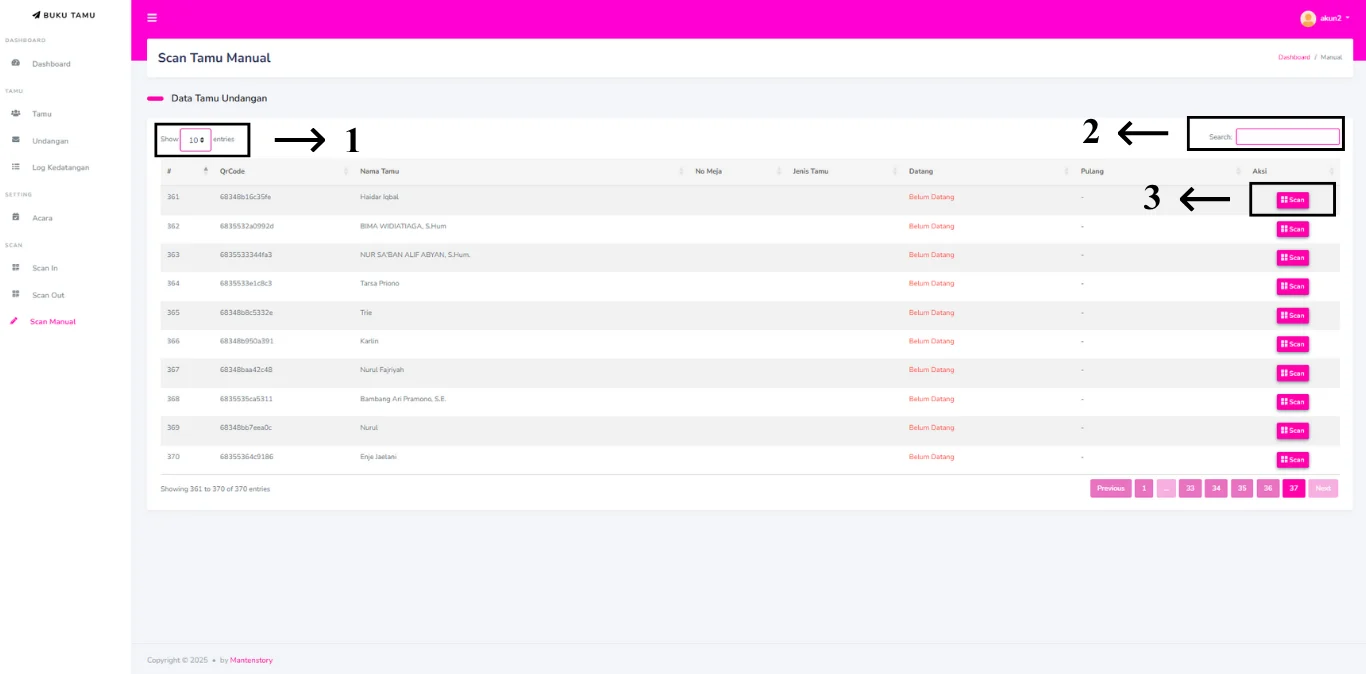Click the Acara calendar icon in sidebar
The height and width of the screenshot is (674, 1366).
pyautogui.click(x=16, y=218)
